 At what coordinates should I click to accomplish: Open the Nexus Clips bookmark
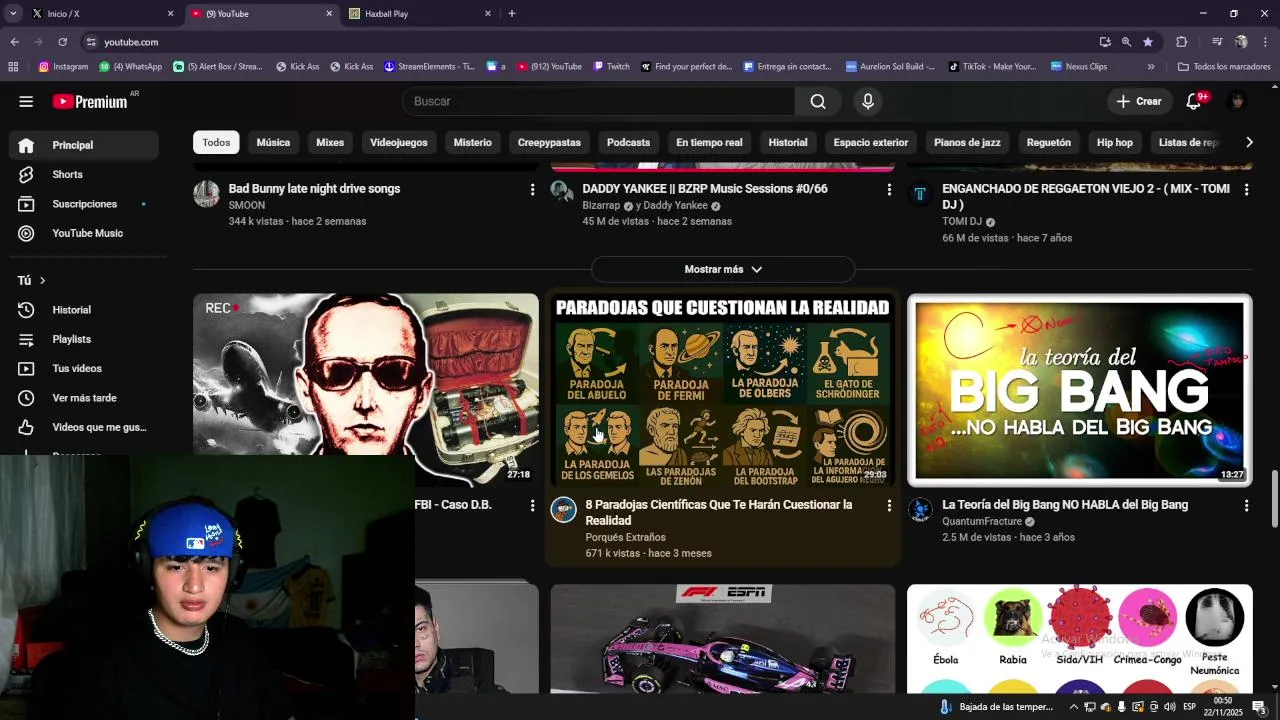[1078, 67]
